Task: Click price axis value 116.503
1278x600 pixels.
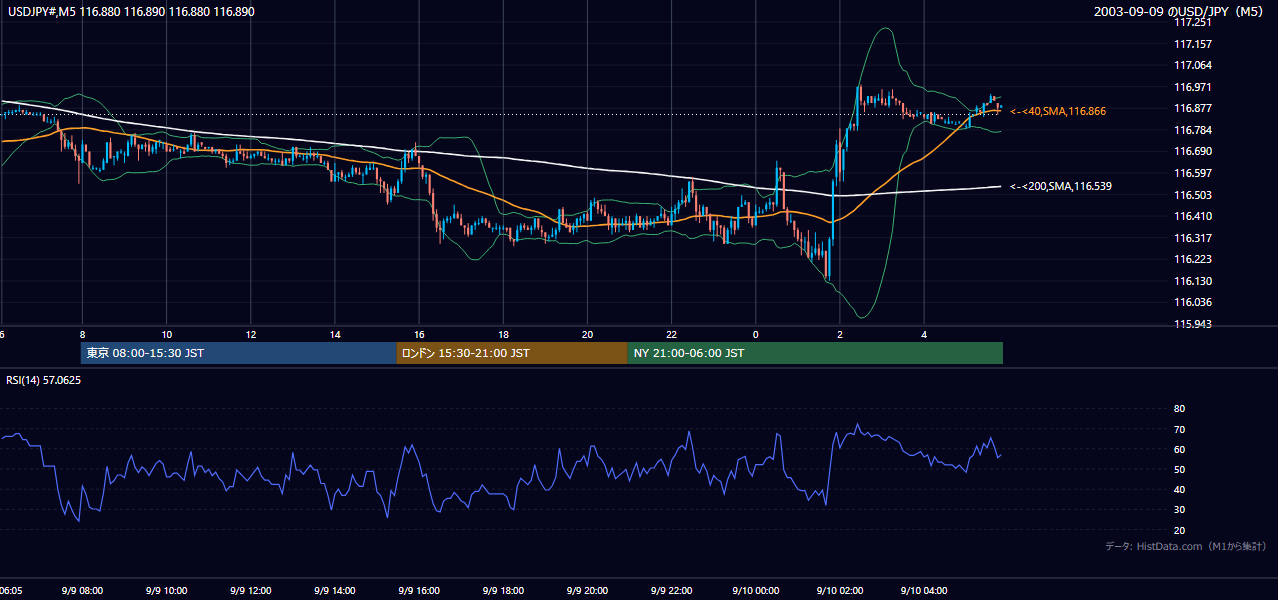Action: [x=1192, y=195]
